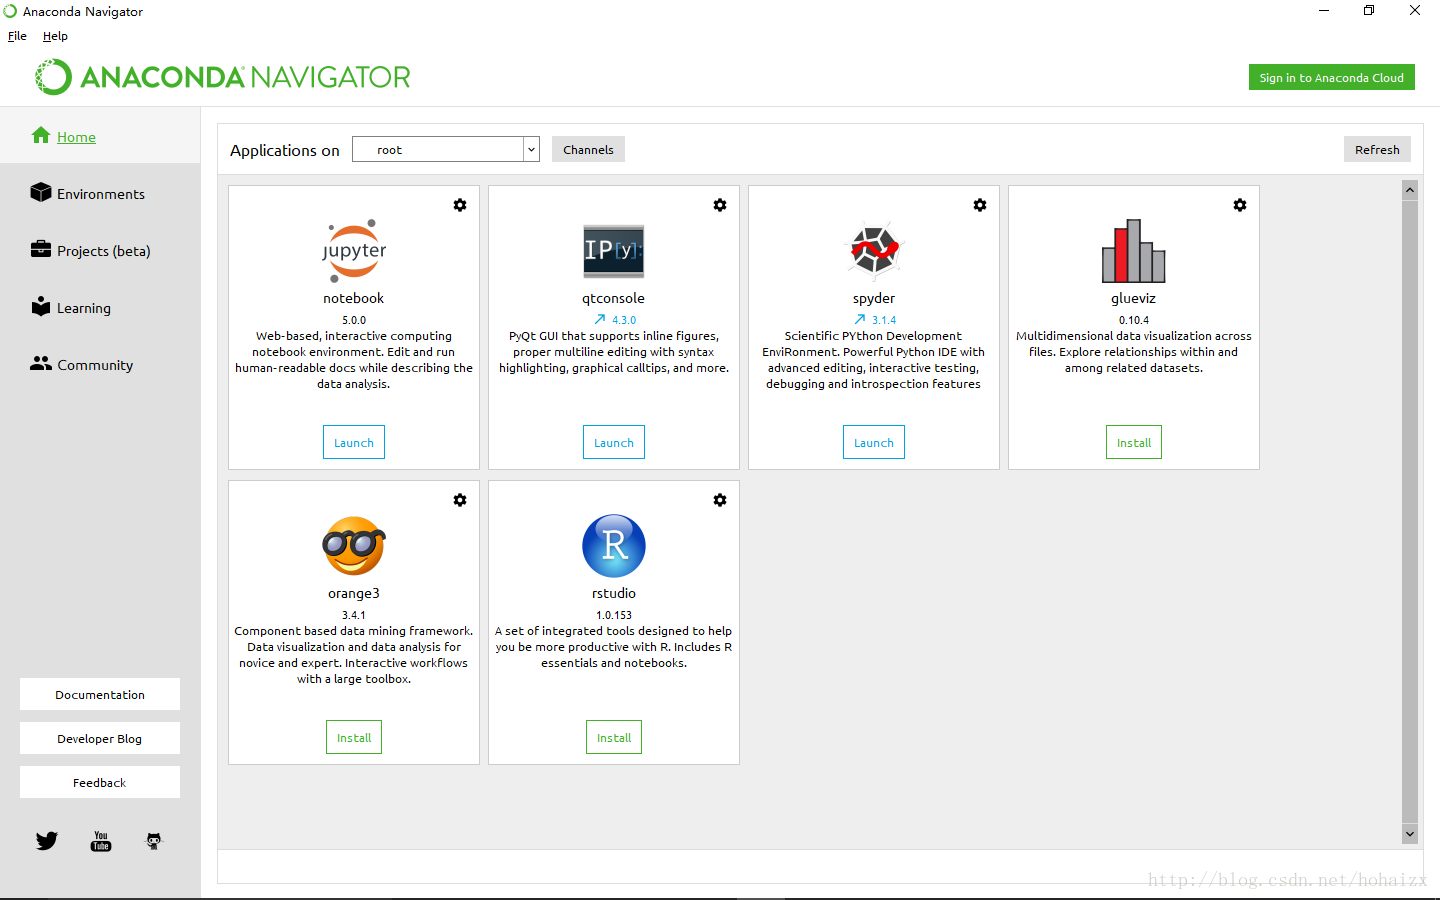Open settings gear on notebook card
Screen dimensions: 1440x900
(x=460, y=205)
